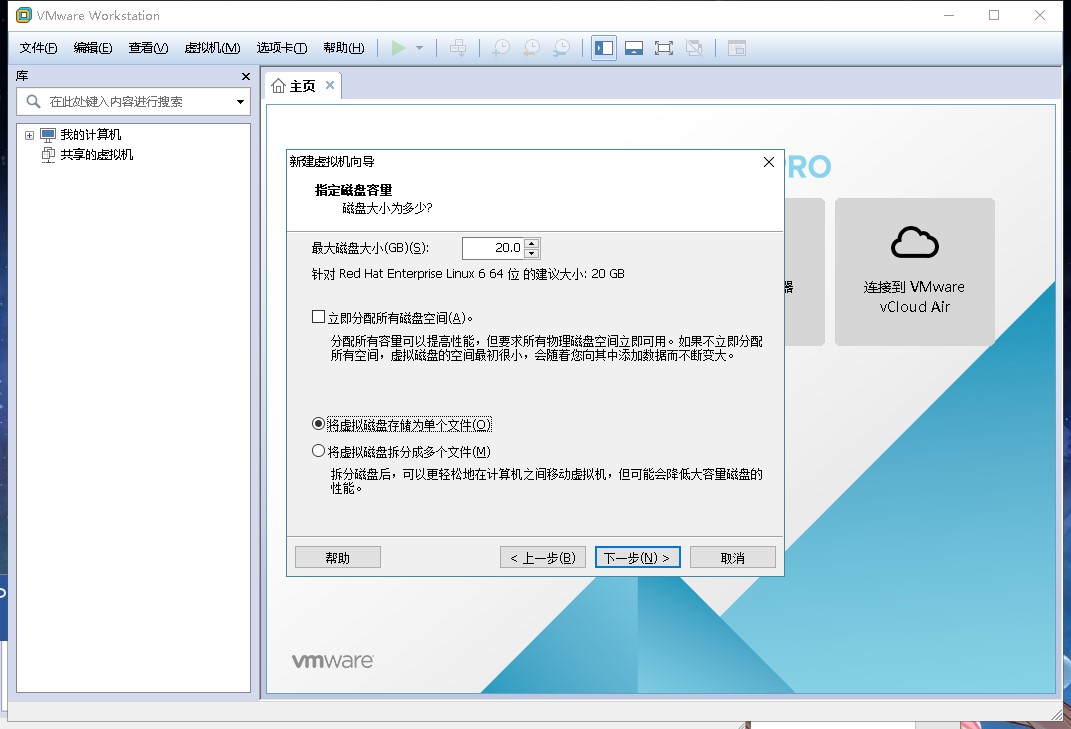Expand the 我的计算机 tree node

(29, 135)
